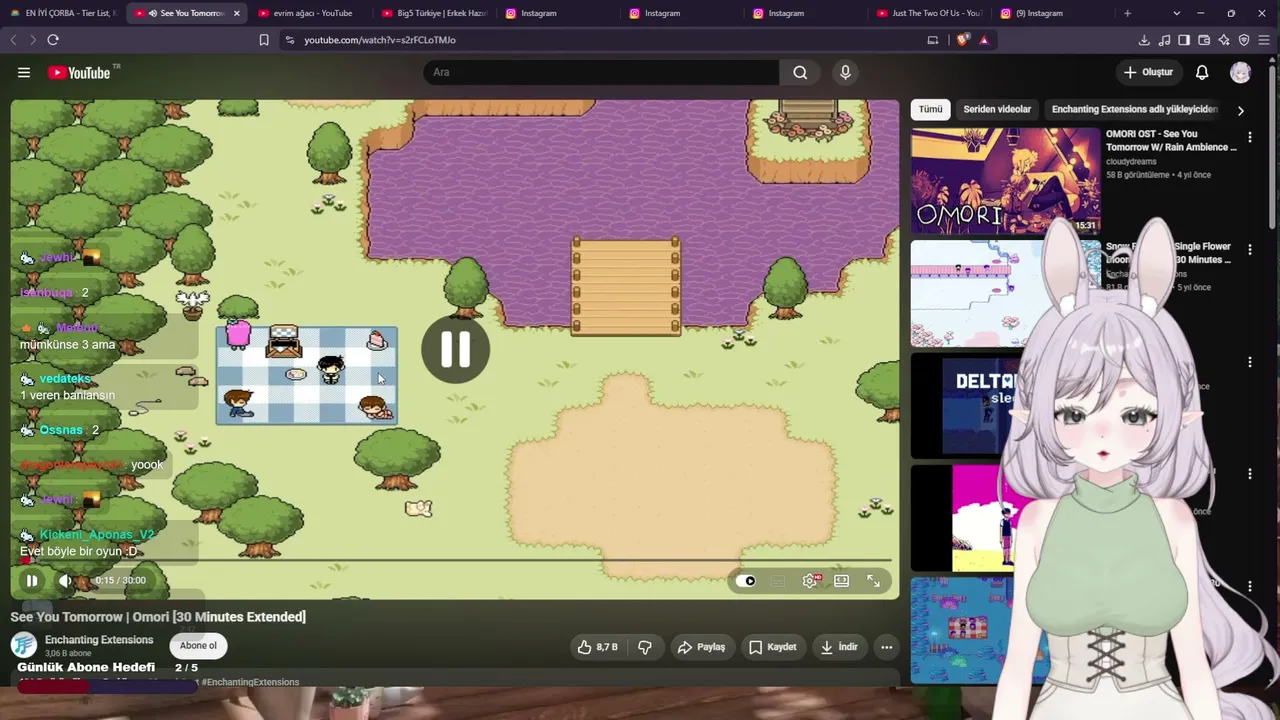Like the video with thumbs up
The image size is (1280, 720).
pyautogui.click(x=597, y=647)
